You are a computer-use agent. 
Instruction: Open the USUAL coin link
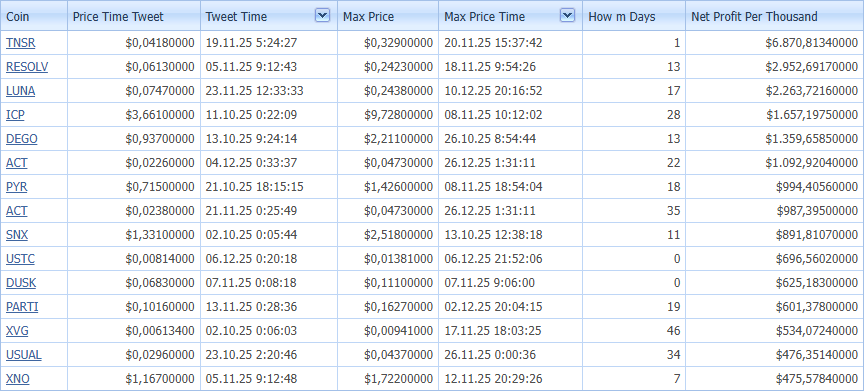point(24,355)
